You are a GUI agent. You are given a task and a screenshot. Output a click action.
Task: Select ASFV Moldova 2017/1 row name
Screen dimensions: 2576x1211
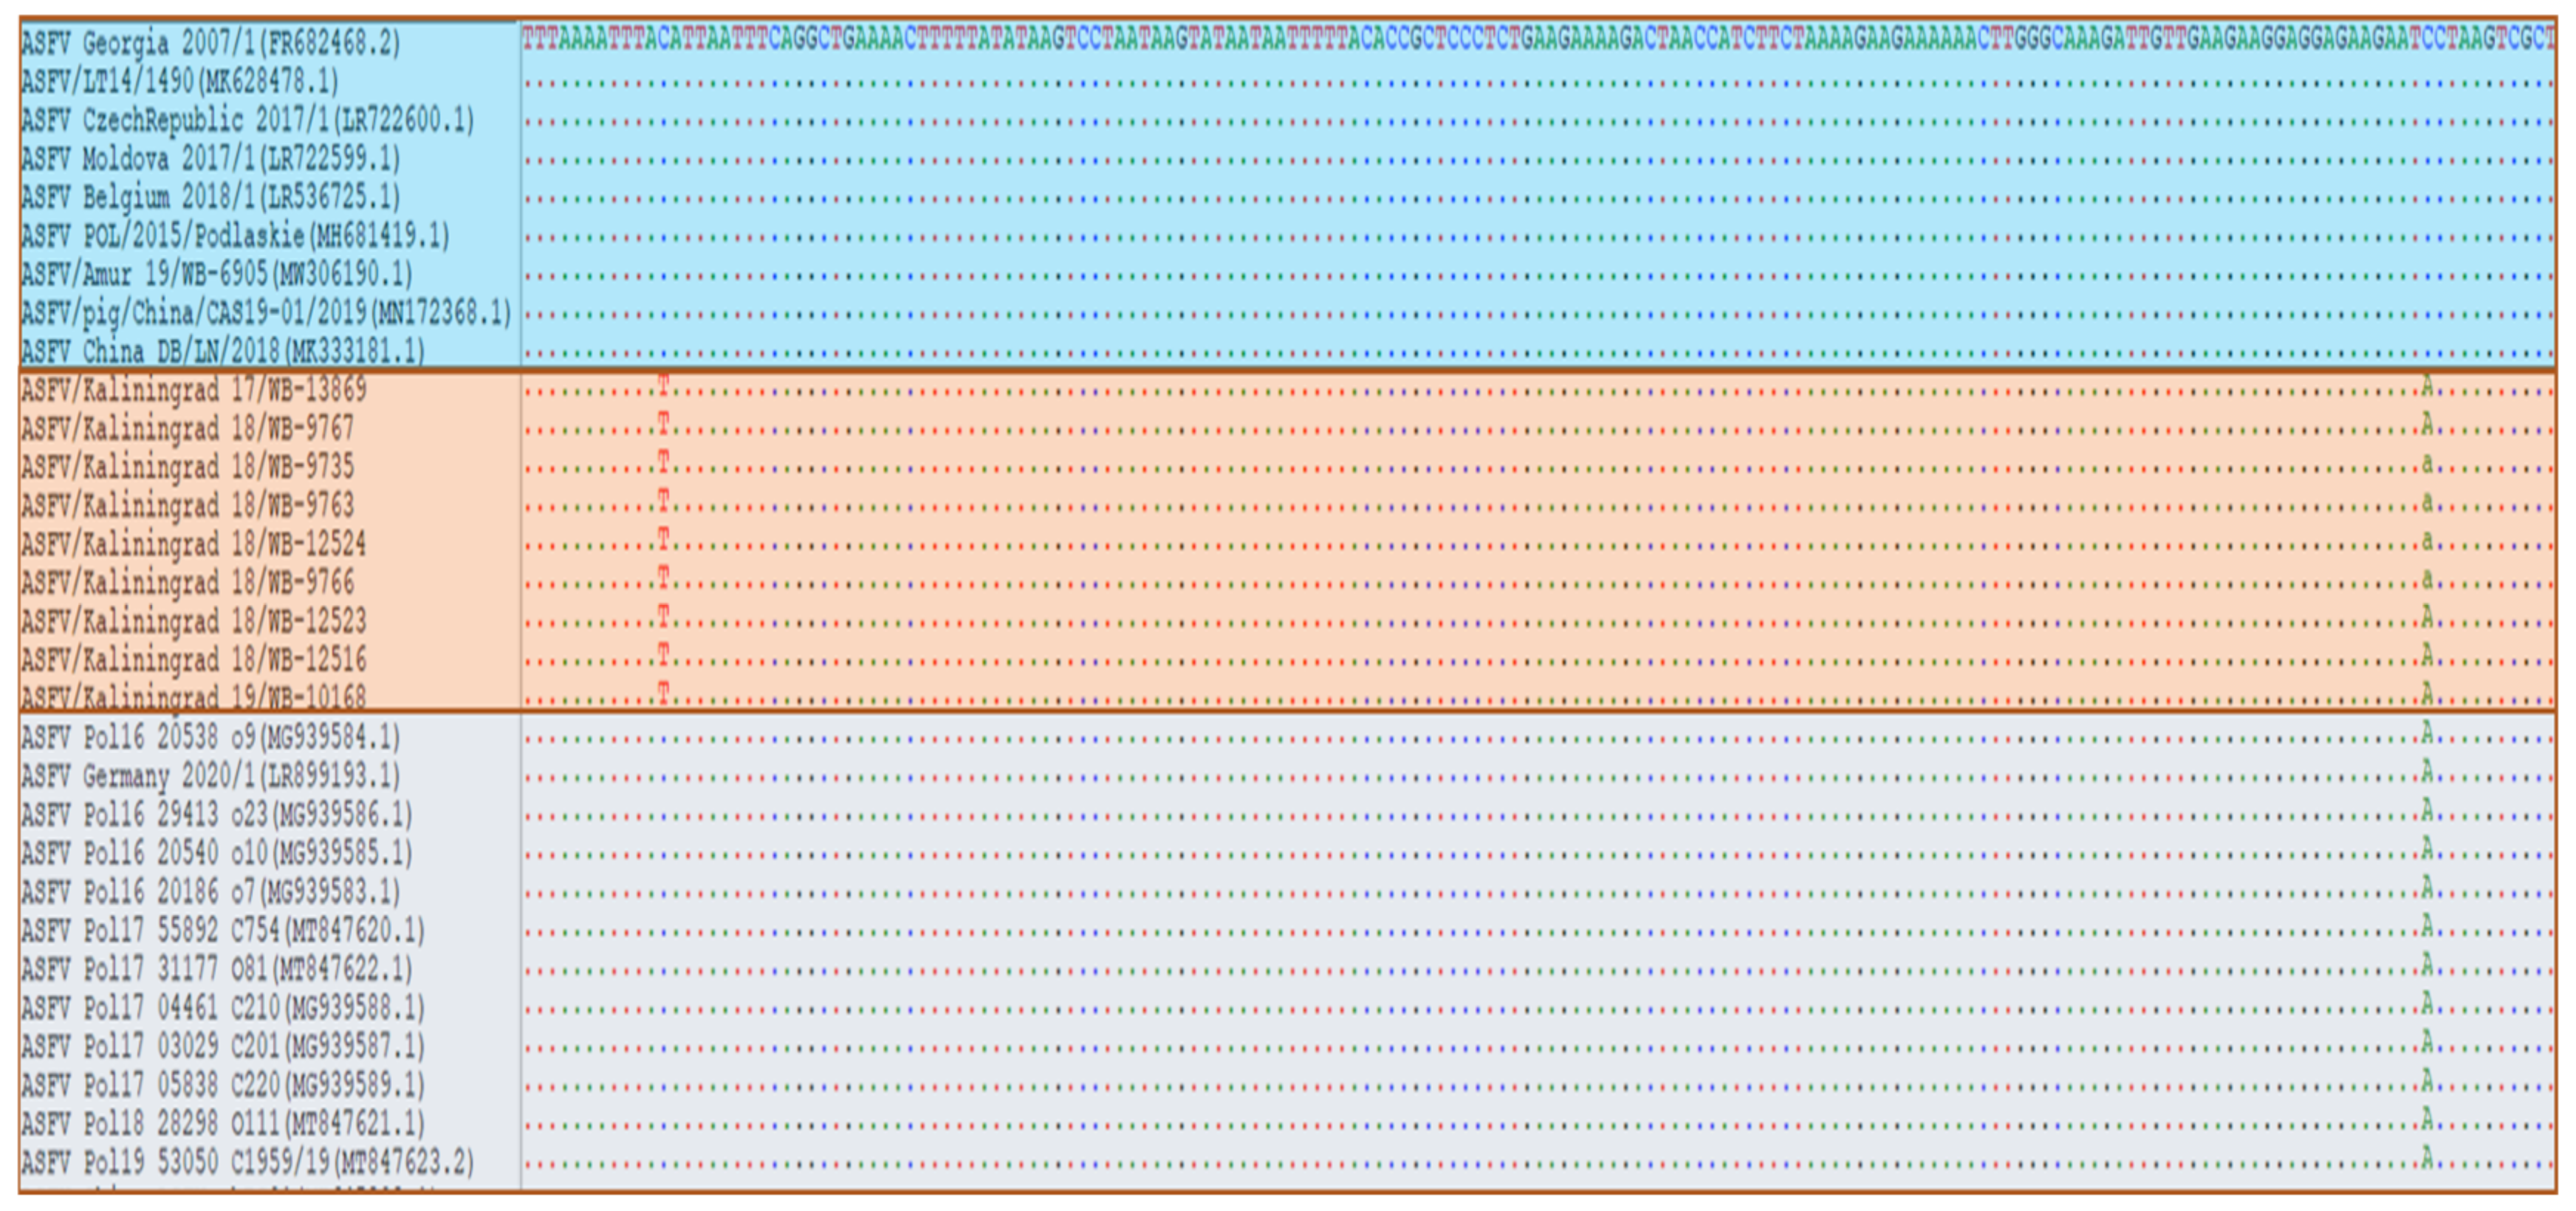(210, 158)
